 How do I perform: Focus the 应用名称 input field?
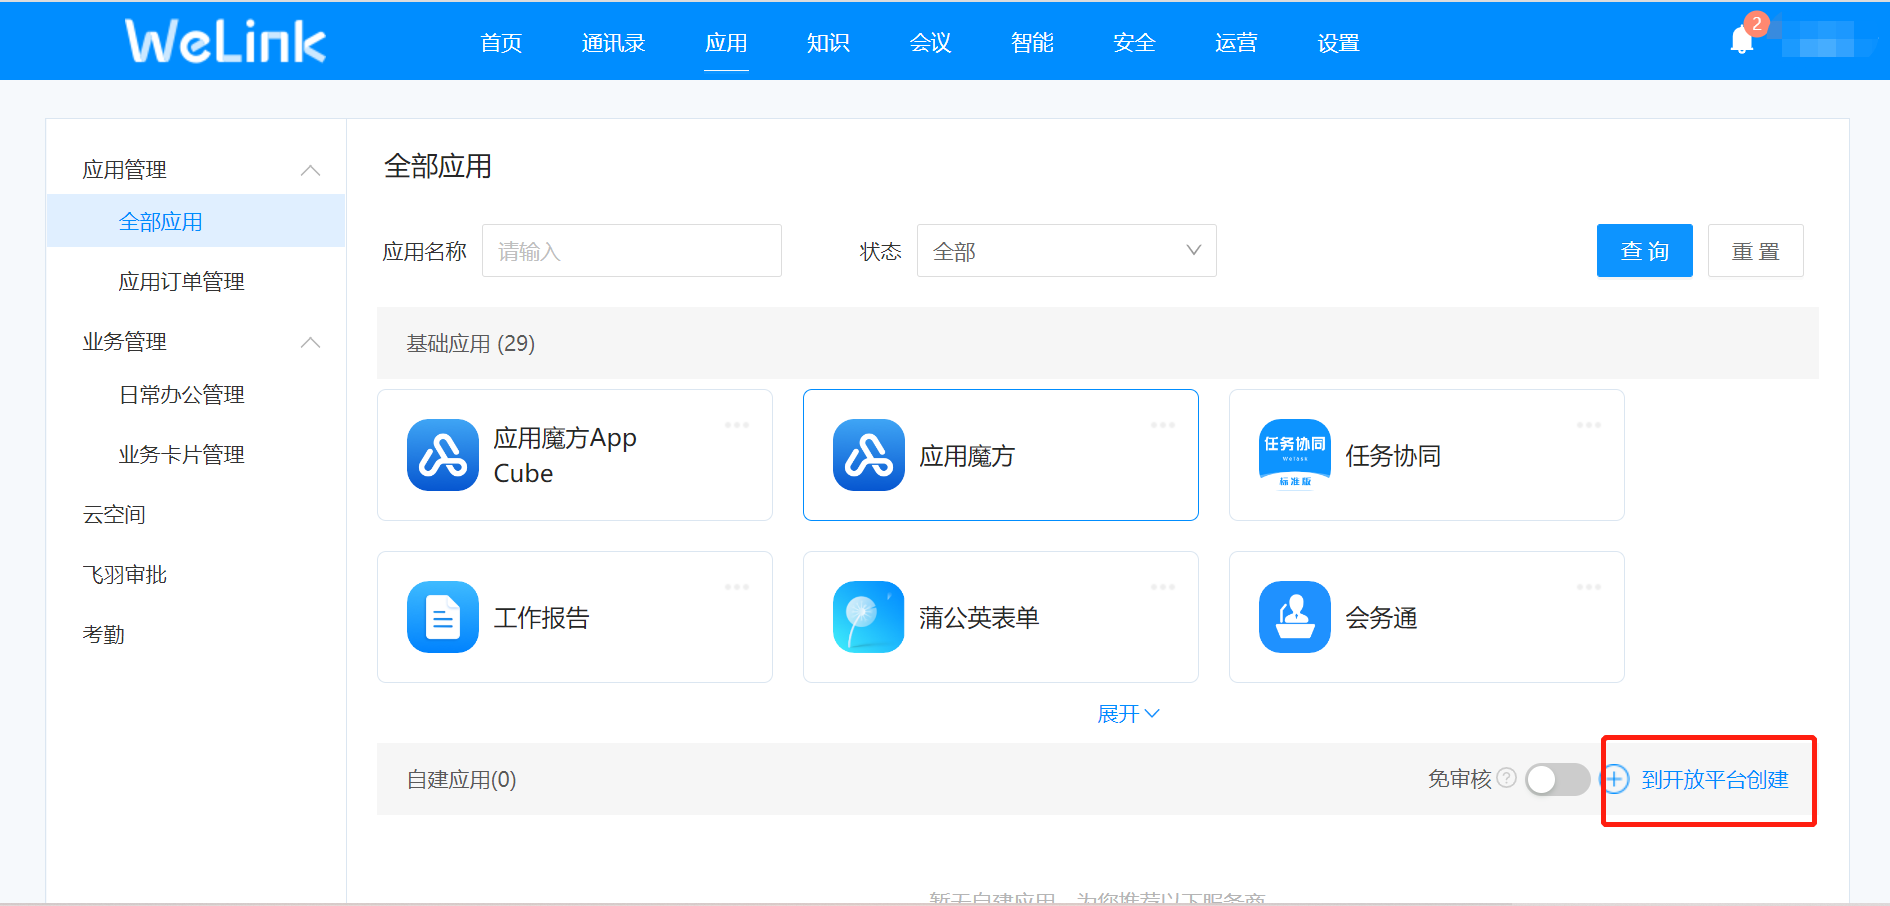[x=631, y=251]
